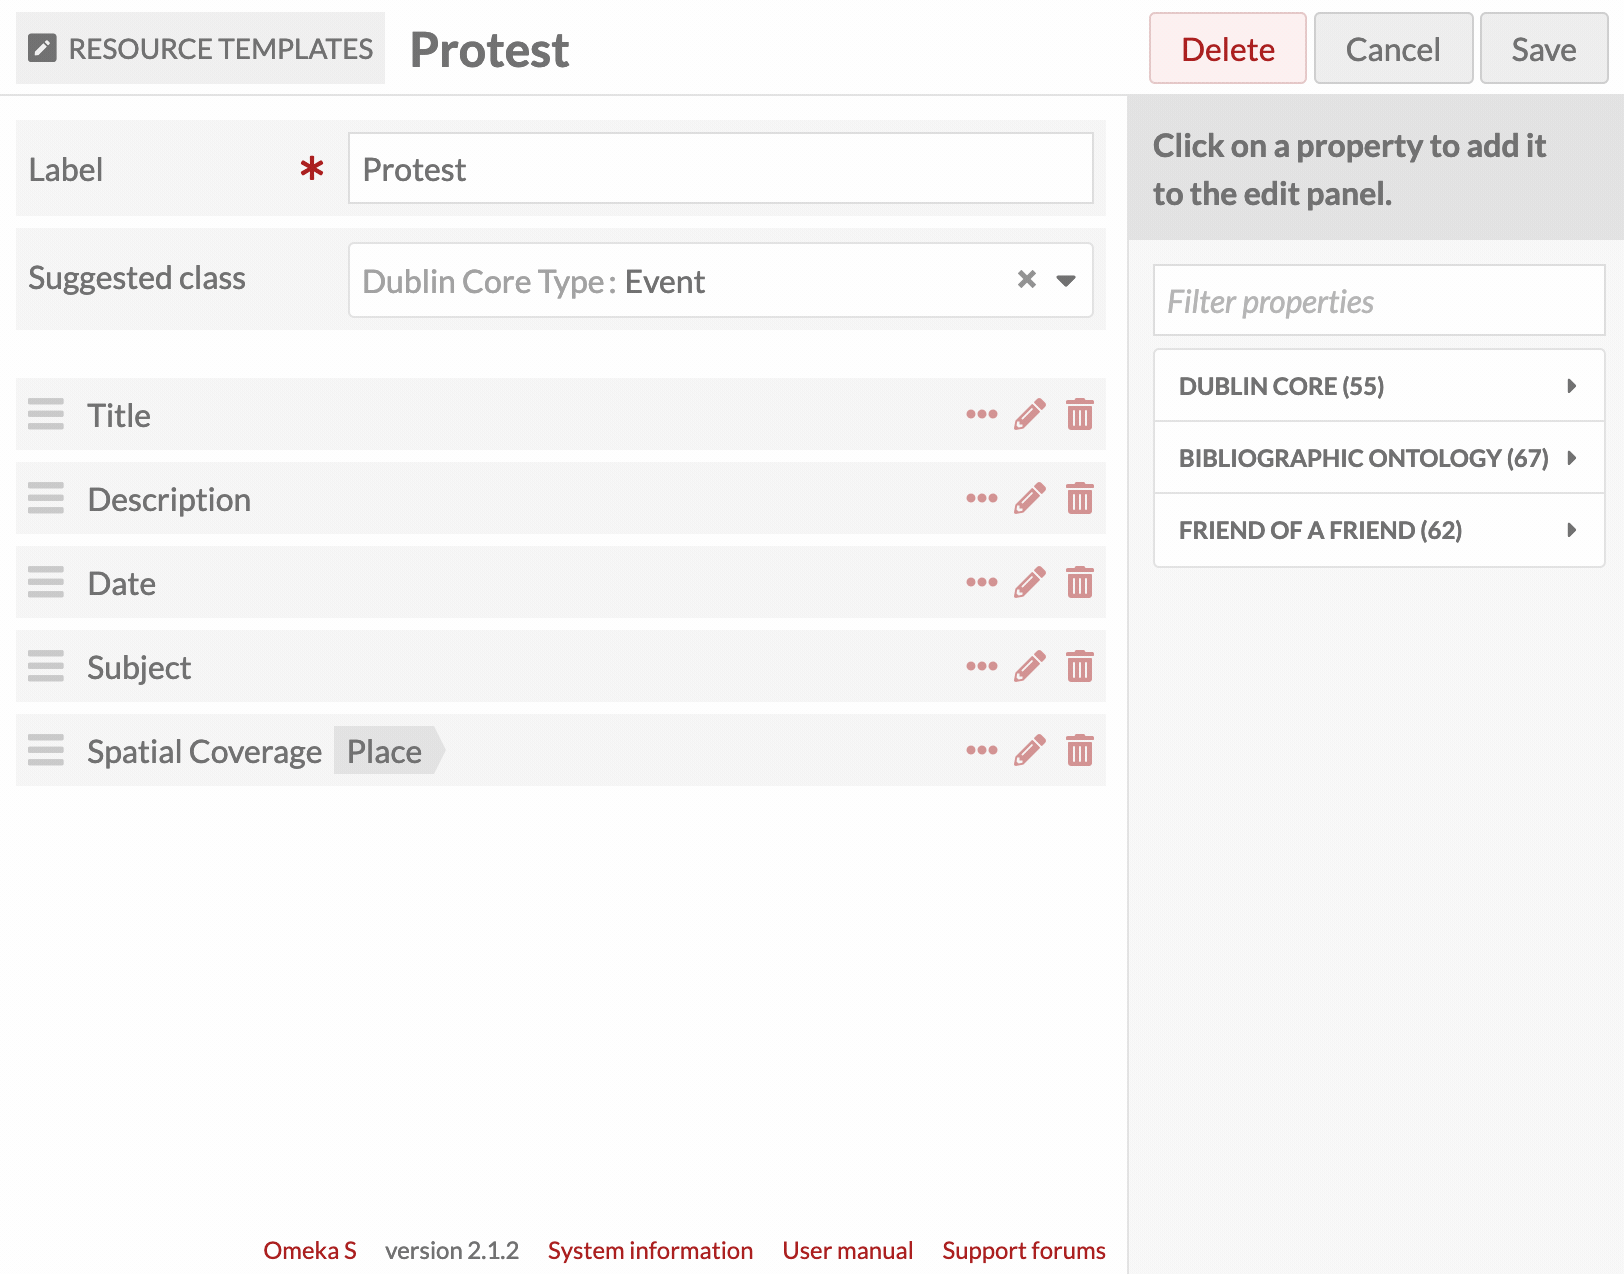Image resolution: width=1624 pixels, height=1274 pixels.
Task: Click the Resource Templates breadcrumb label
Action: point(220,49)
